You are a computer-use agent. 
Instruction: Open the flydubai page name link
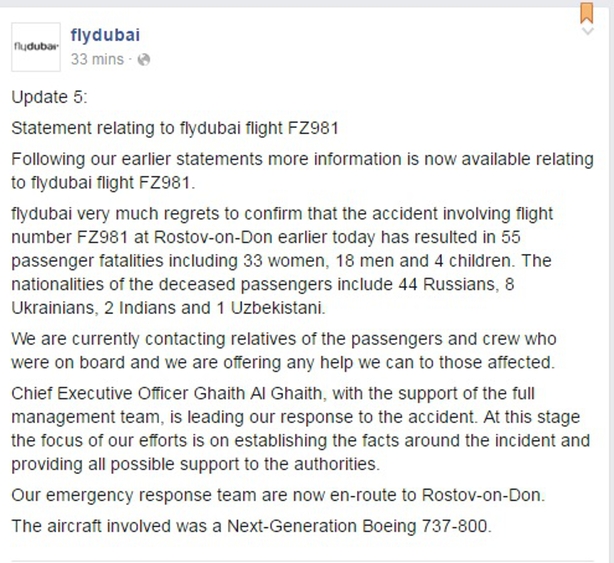point(105,35)
